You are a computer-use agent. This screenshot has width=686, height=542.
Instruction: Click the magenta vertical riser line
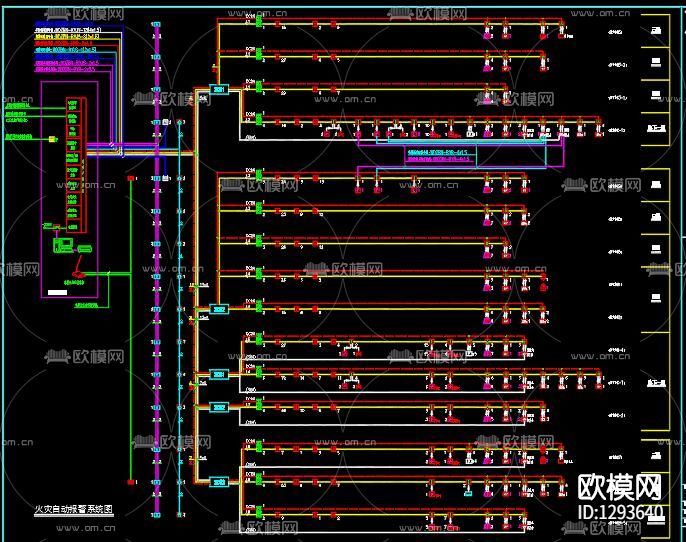click(x=156, y=300)
